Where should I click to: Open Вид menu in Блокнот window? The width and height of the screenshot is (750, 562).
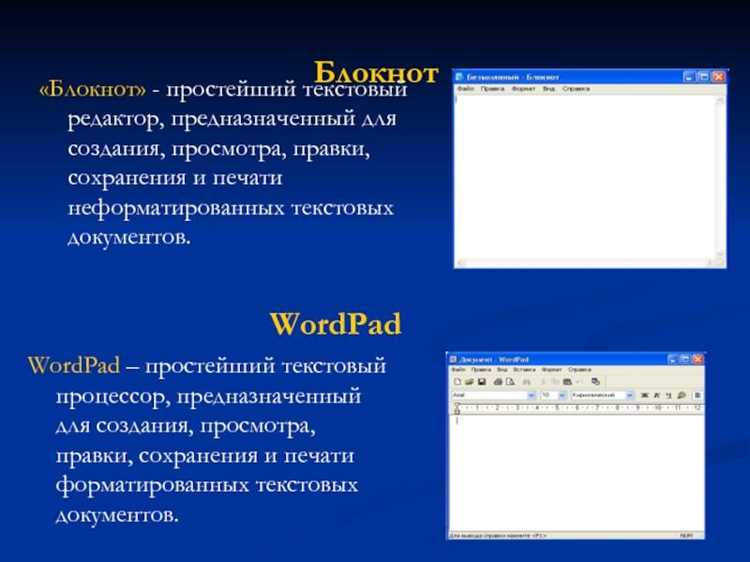(x=549, y=88)
